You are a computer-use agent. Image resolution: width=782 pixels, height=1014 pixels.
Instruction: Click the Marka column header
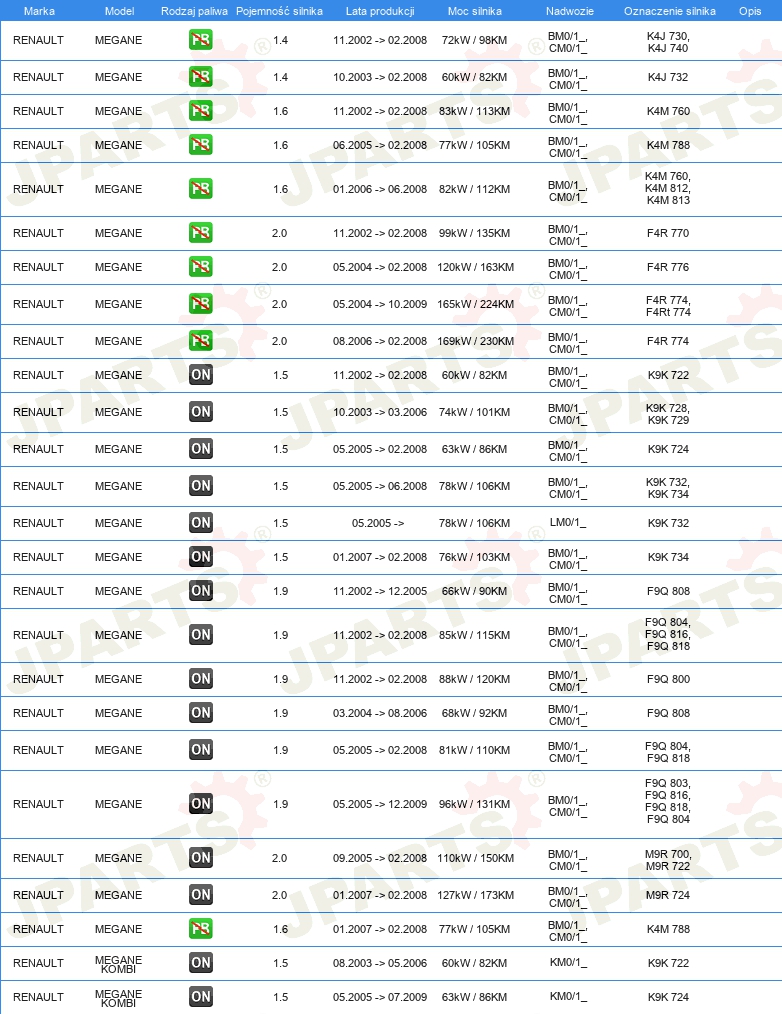pyautogui.click(x=39, y=11)
